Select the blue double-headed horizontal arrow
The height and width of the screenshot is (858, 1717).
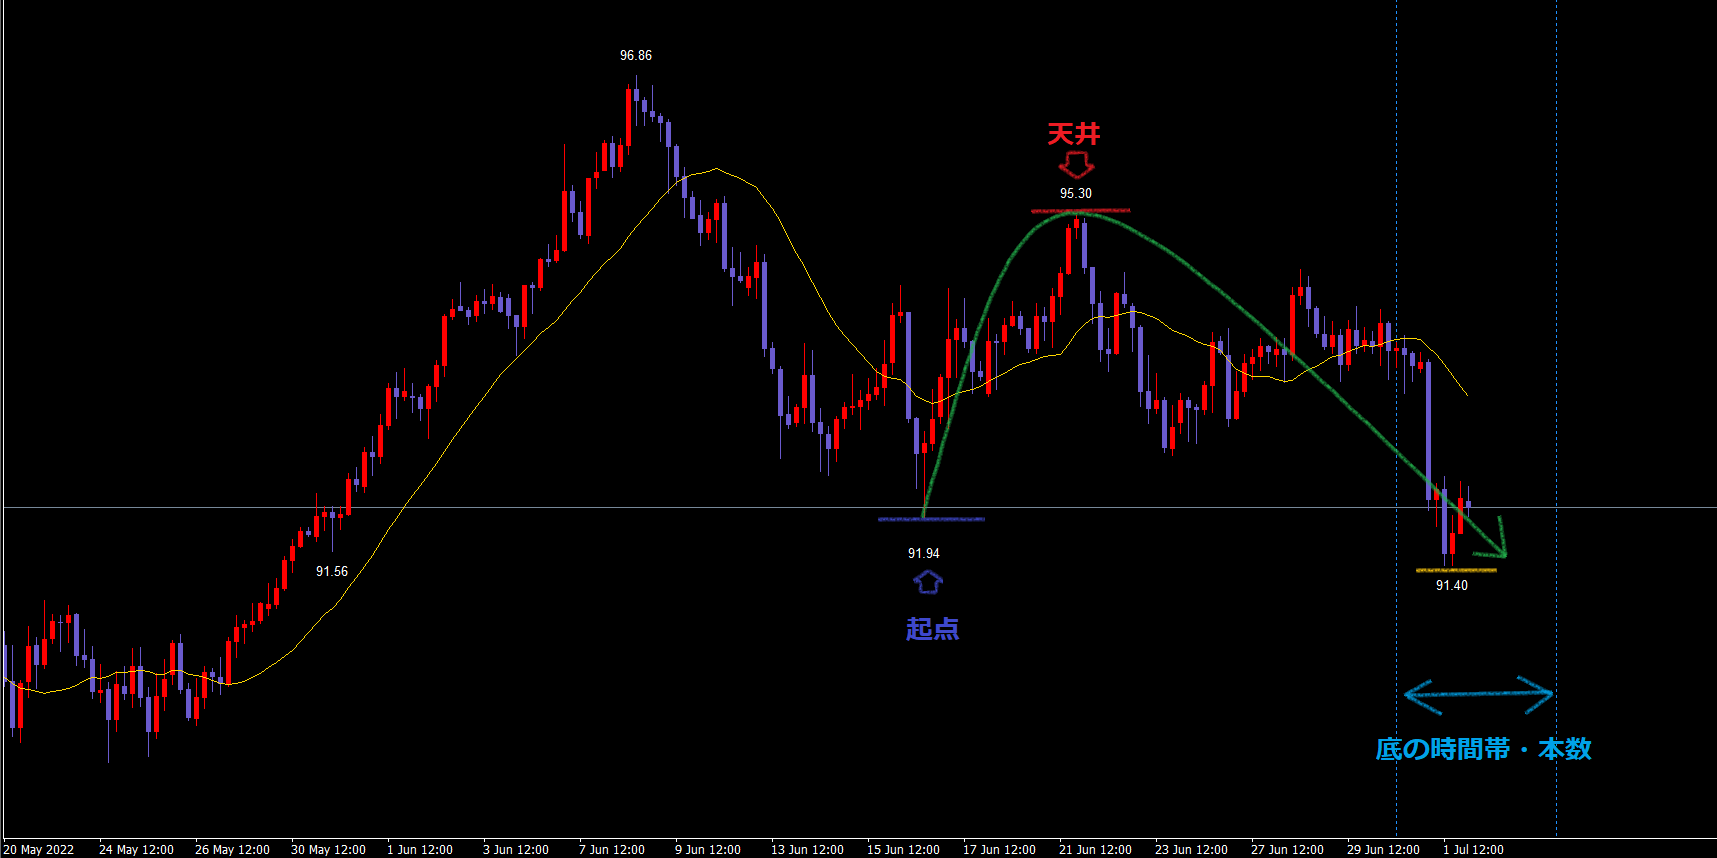tap(1478, 694)
